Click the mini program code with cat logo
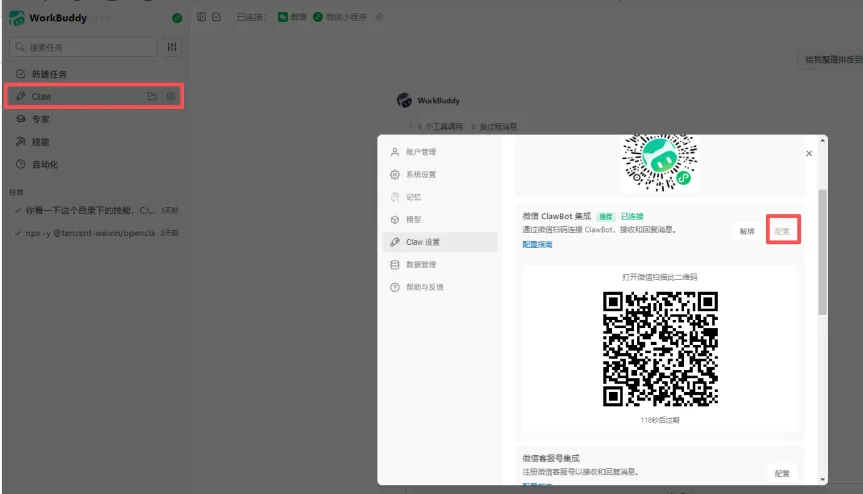The height and width of the screenshot is (494, 863). pos(660,162)
